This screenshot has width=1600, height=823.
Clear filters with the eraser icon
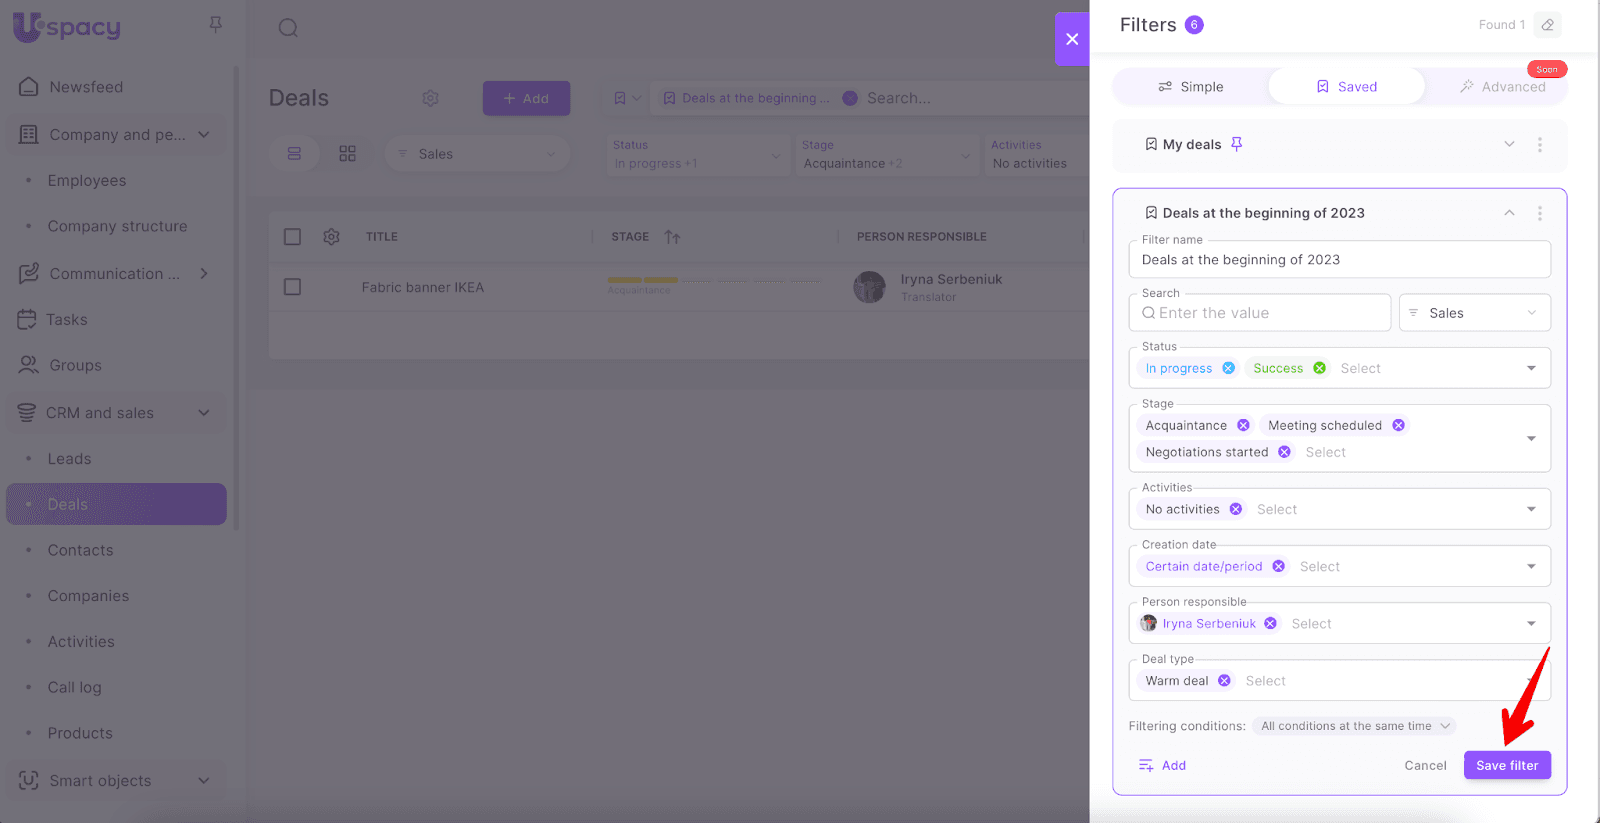1547,25
